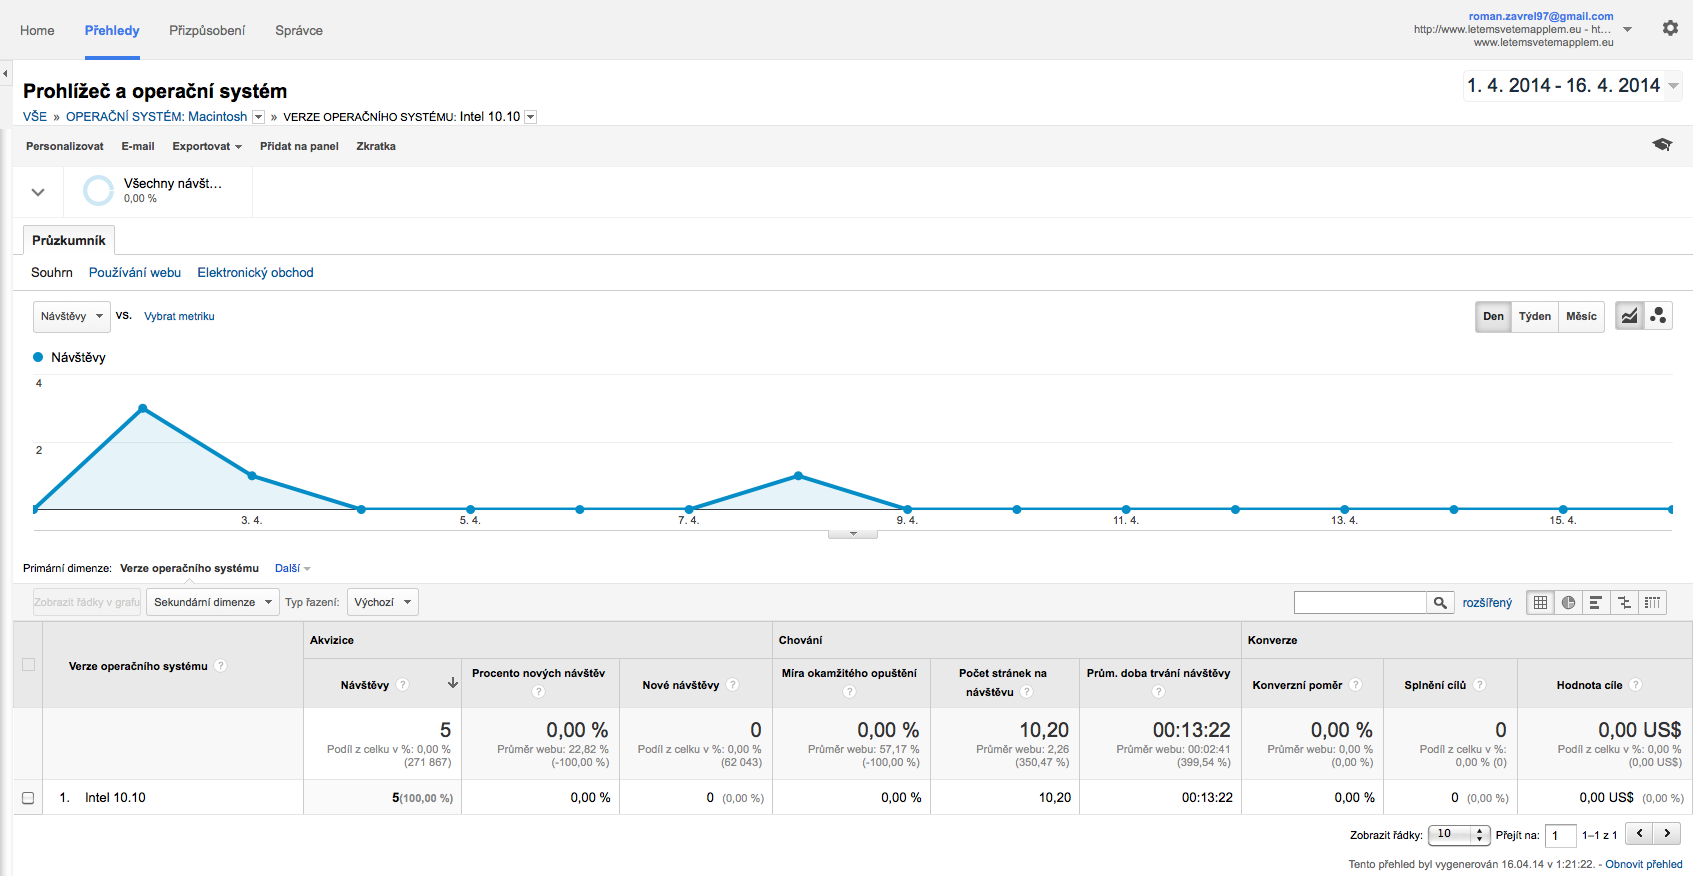Screen dimensions: 1693x876
Task: Click Obnovit přehled link
Action: coord(1643,864)
